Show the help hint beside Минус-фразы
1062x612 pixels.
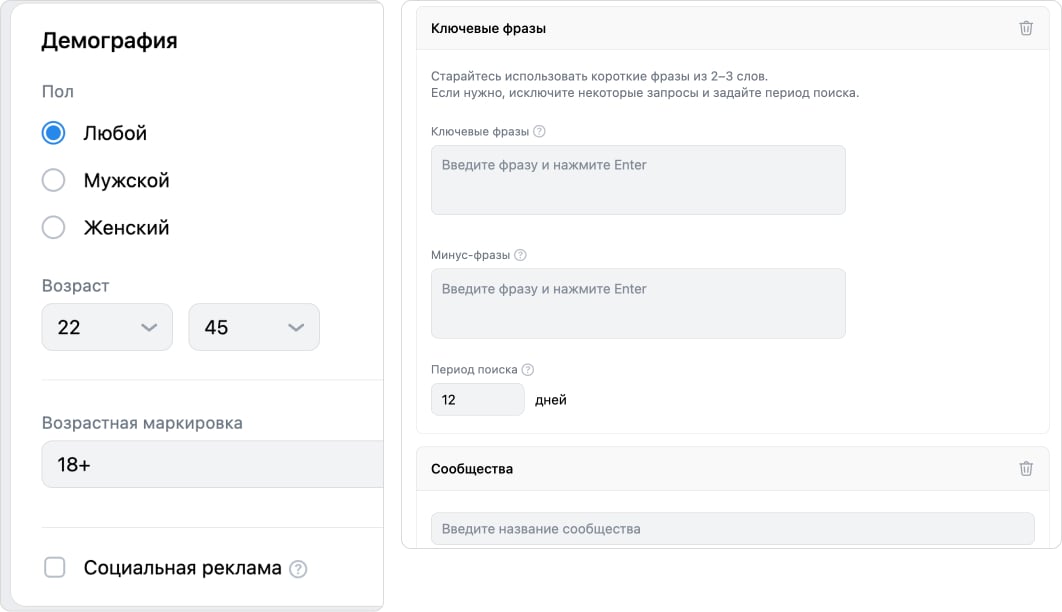(520, 256)
